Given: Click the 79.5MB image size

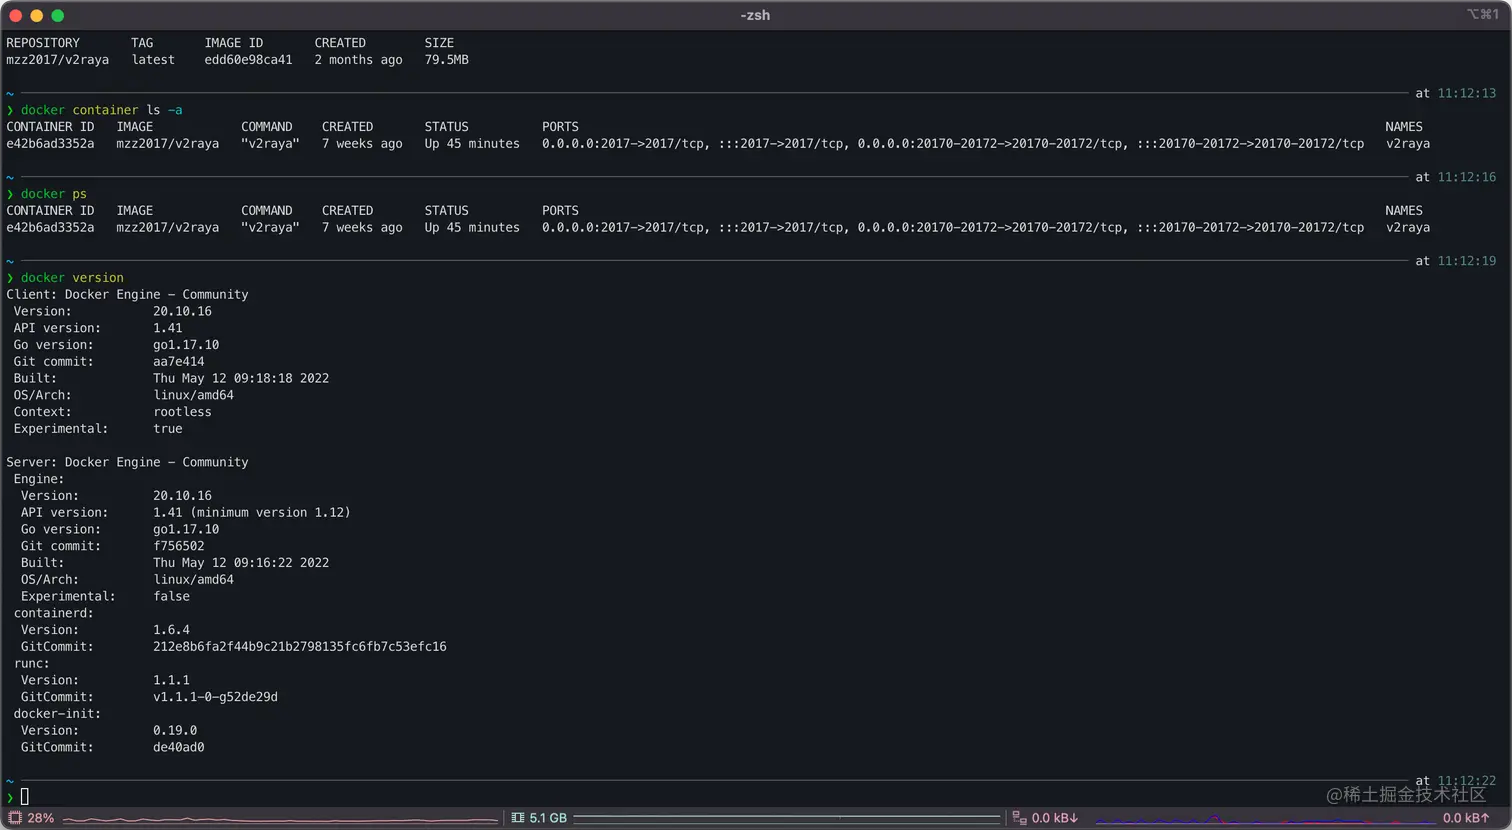Looking at the screenshot, I should [x=446, y=60].
